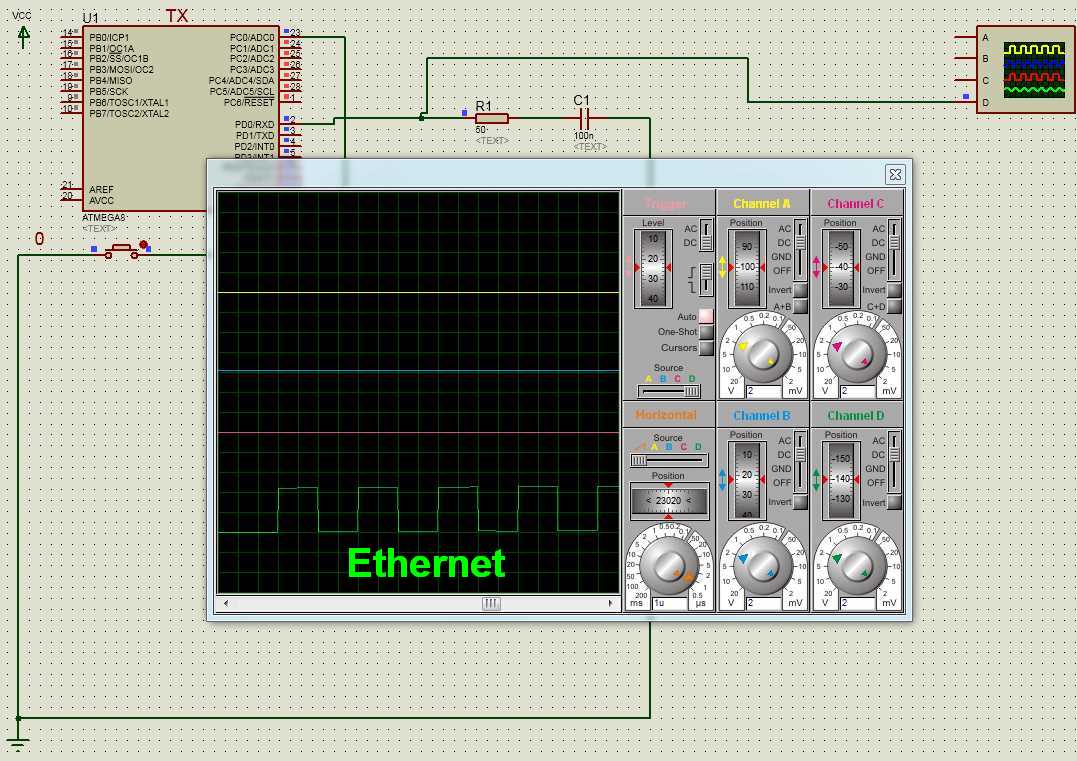Viewport: 1077px width, 761px height.
Task: Click magenta Channel C position arrow icon
Action: [x=816, y=266]
